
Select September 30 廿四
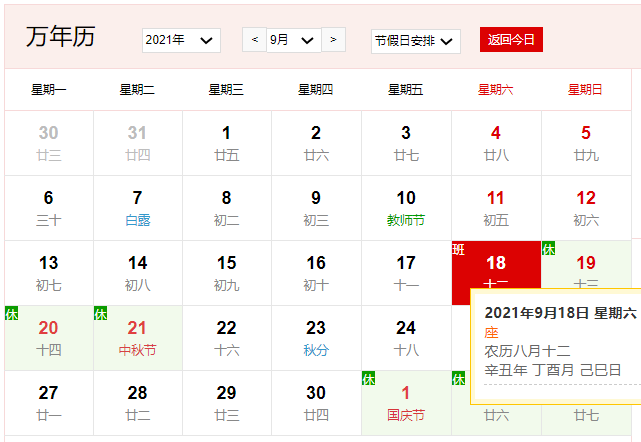316,403
